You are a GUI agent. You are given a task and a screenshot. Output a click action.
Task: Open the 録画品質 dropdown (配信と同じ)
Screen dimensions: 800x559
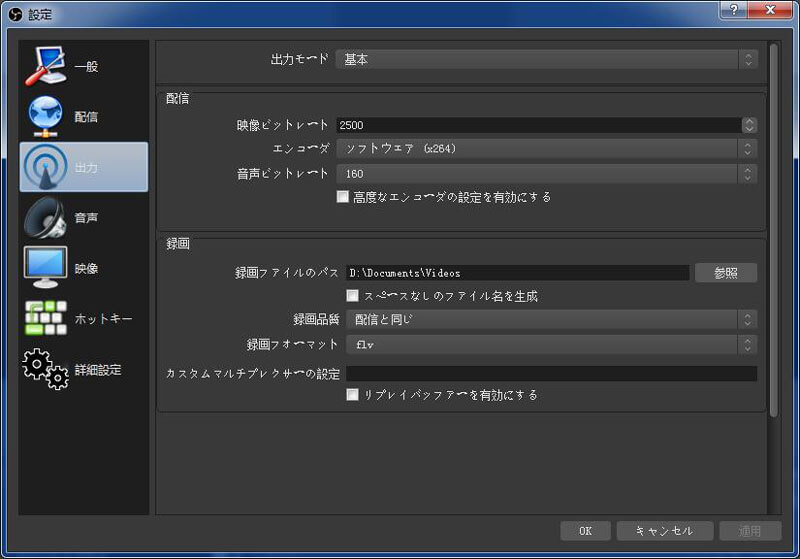click(552, 319)
